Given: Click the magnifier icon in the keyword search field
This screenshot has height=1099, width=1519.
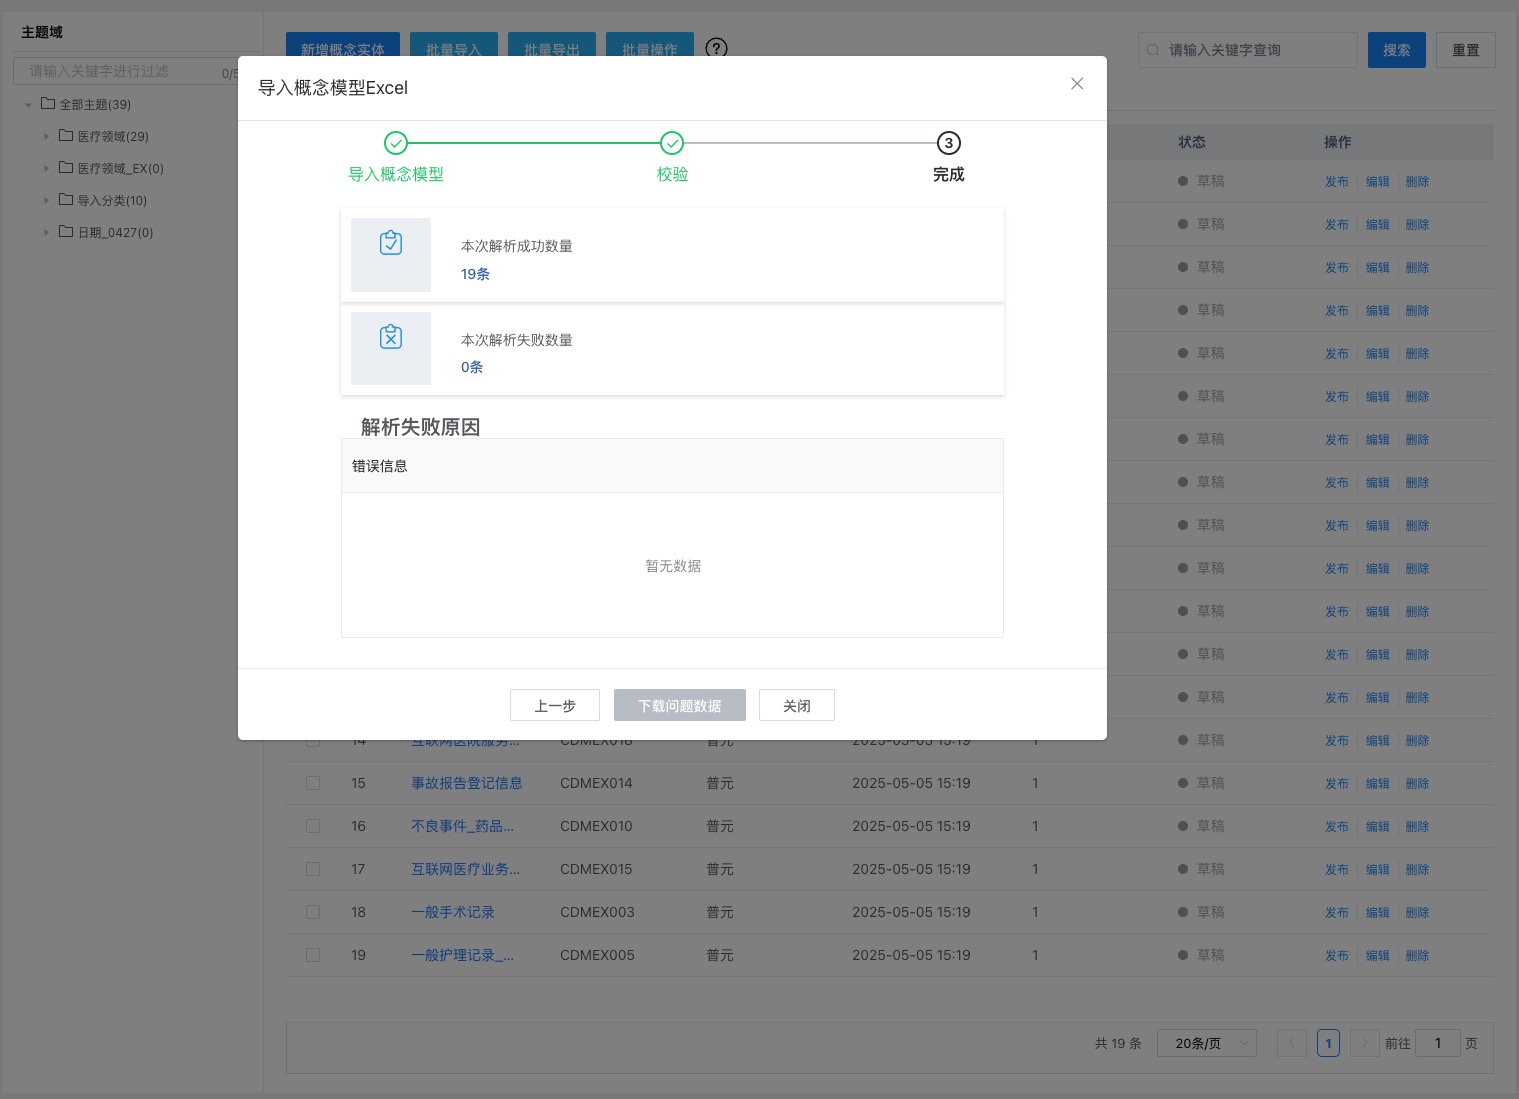Looking at the screenshot, I should tap(1155, 50).
